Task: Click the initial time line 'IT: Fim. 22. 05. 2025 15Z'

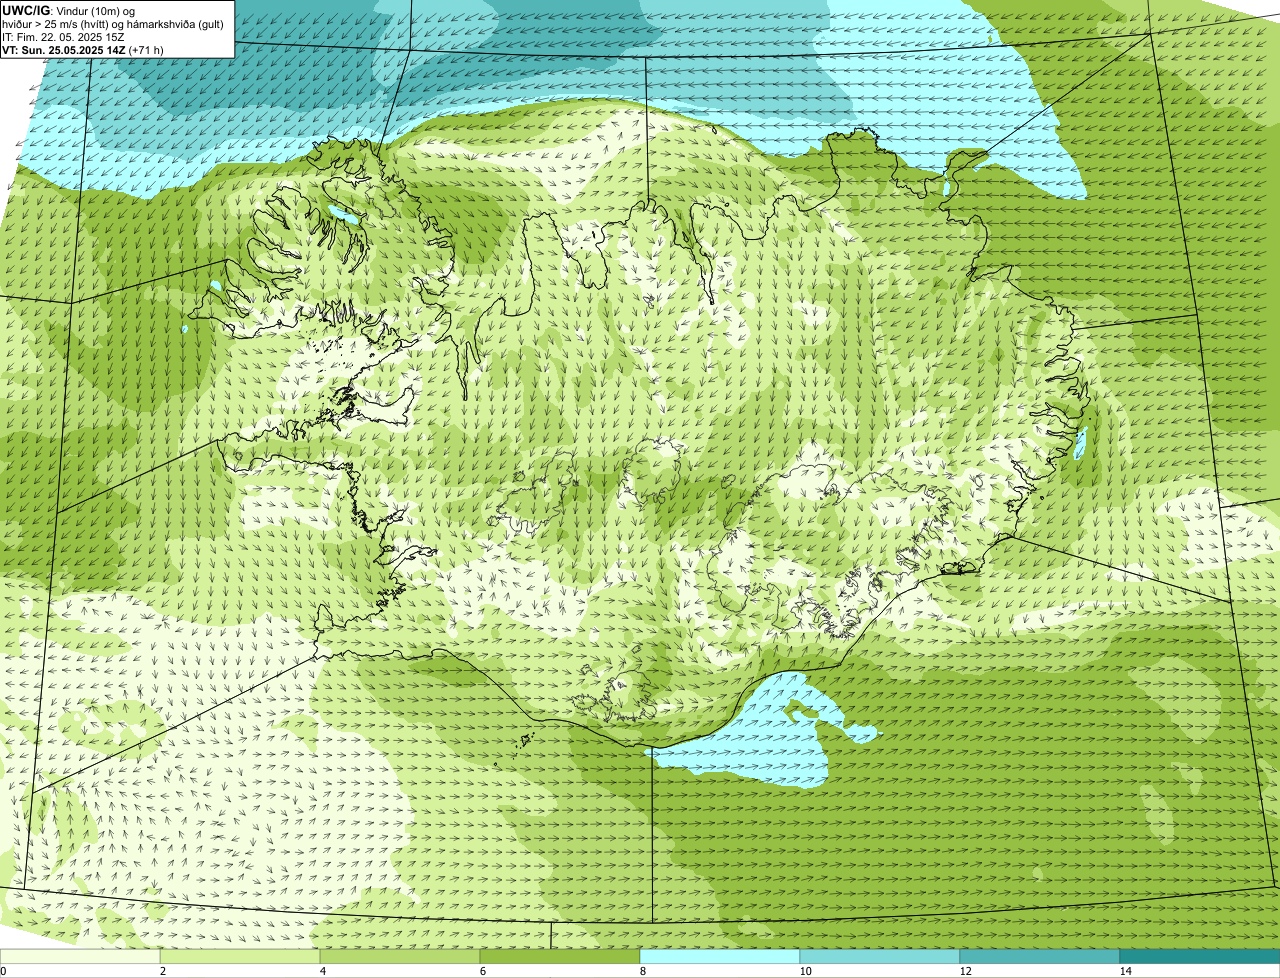Action: click(x=63, y=36)
